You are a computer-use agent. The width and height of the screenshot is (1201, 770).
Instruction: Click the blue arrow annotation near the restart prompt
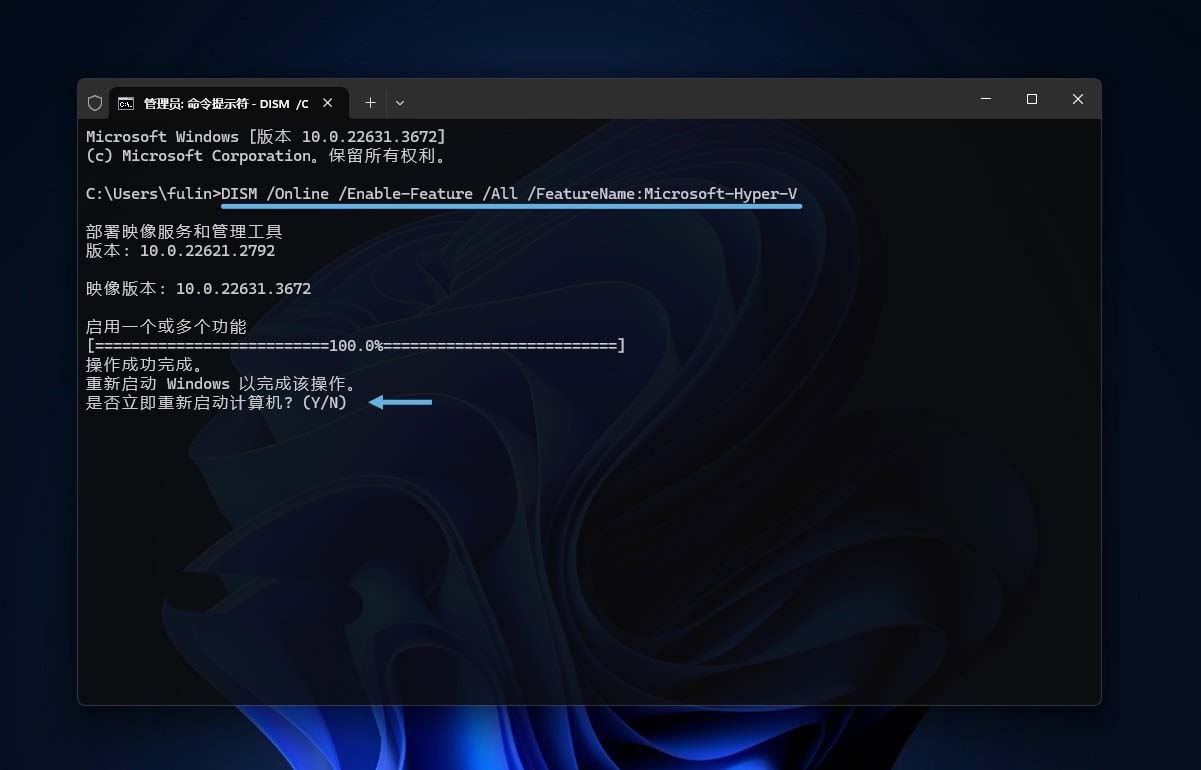(x=400, y=402)
